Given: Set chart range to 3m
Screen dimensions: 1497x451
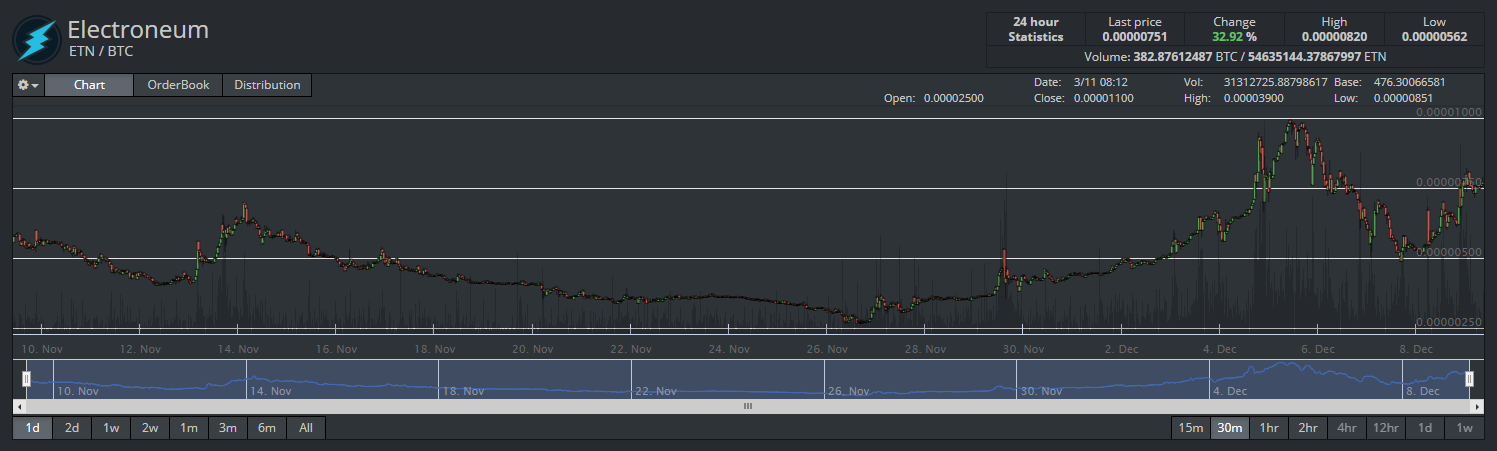Looking at the screenshot, I should coord(228,428).
